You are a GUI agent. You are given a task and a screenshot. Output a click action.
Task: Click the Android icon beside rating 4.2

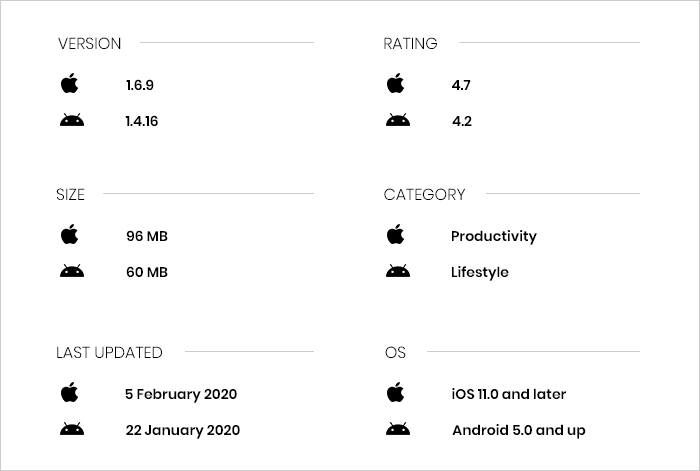[398, 120]
